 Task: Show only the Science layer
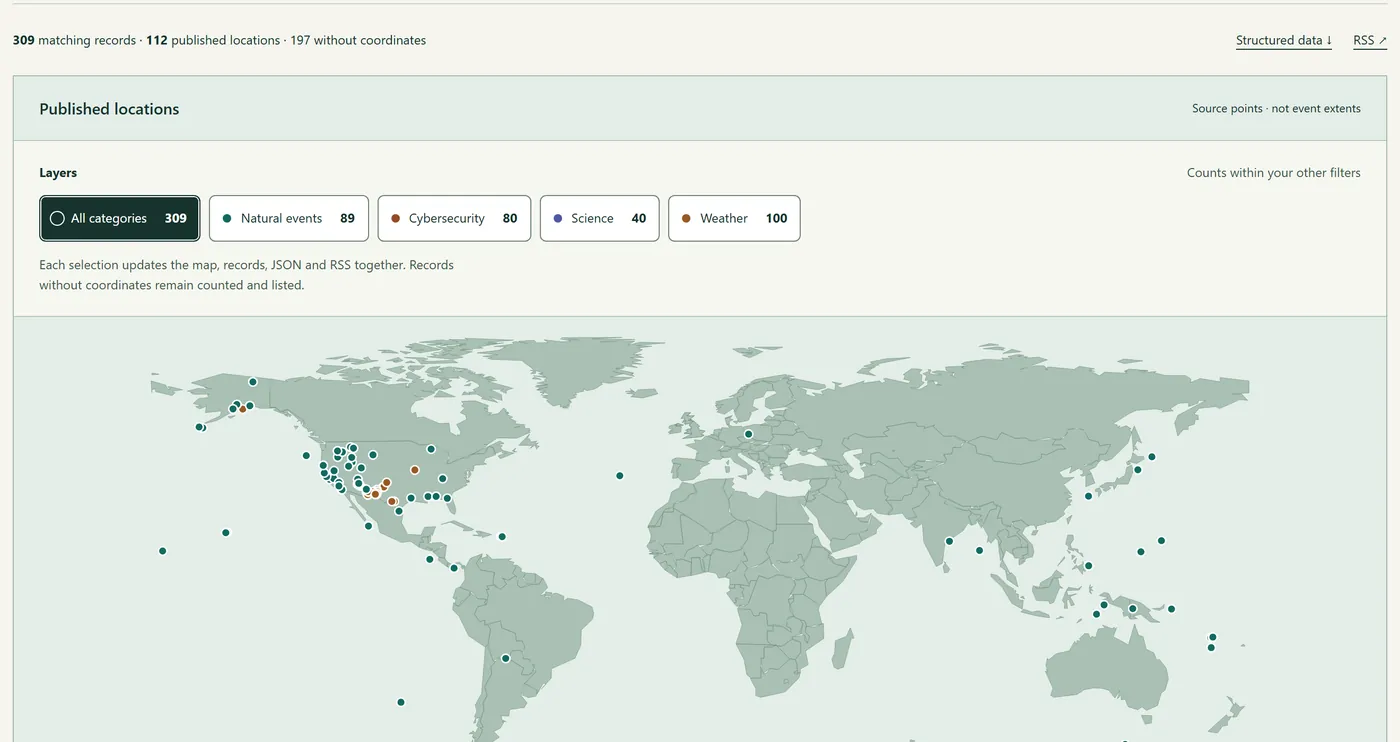(x=600, y=218)
